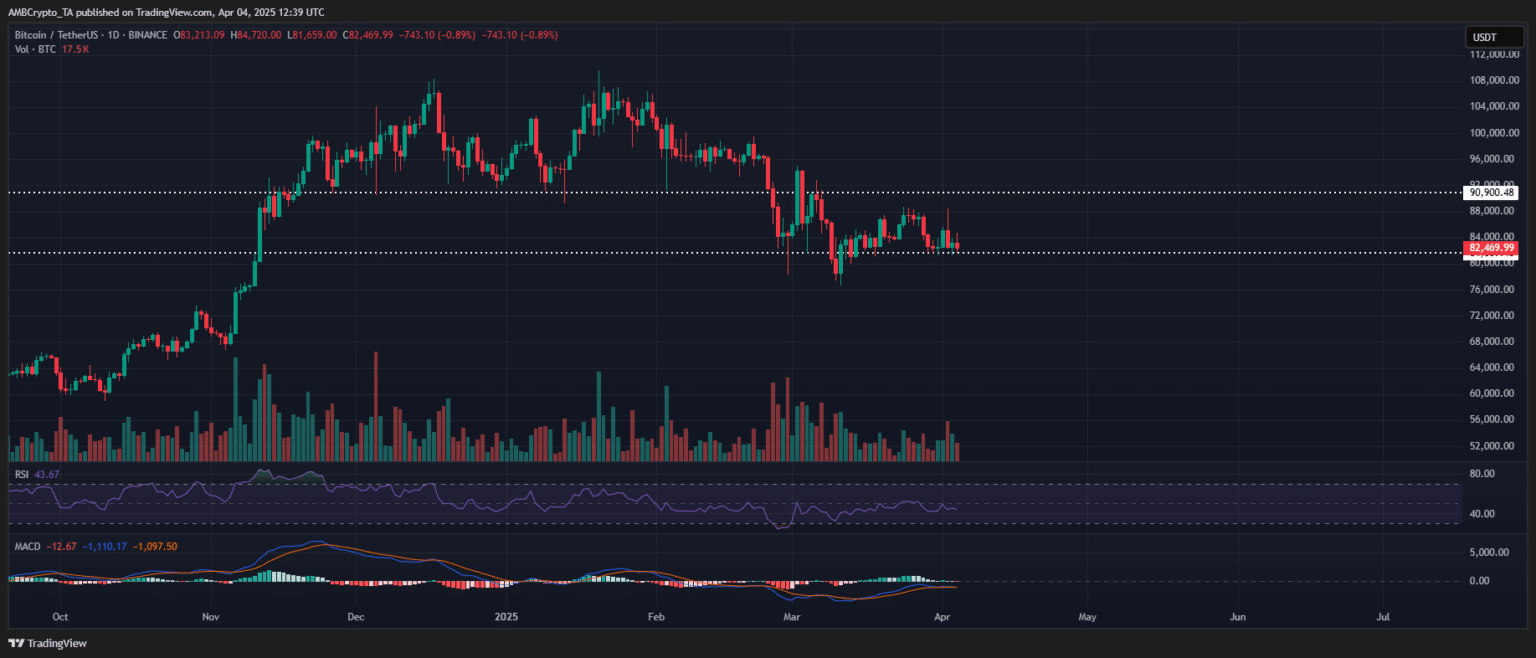This screenshot has height=658, width=1536.
Task: Click the 5,000.00 MACD scale label
Action: 1488,552
